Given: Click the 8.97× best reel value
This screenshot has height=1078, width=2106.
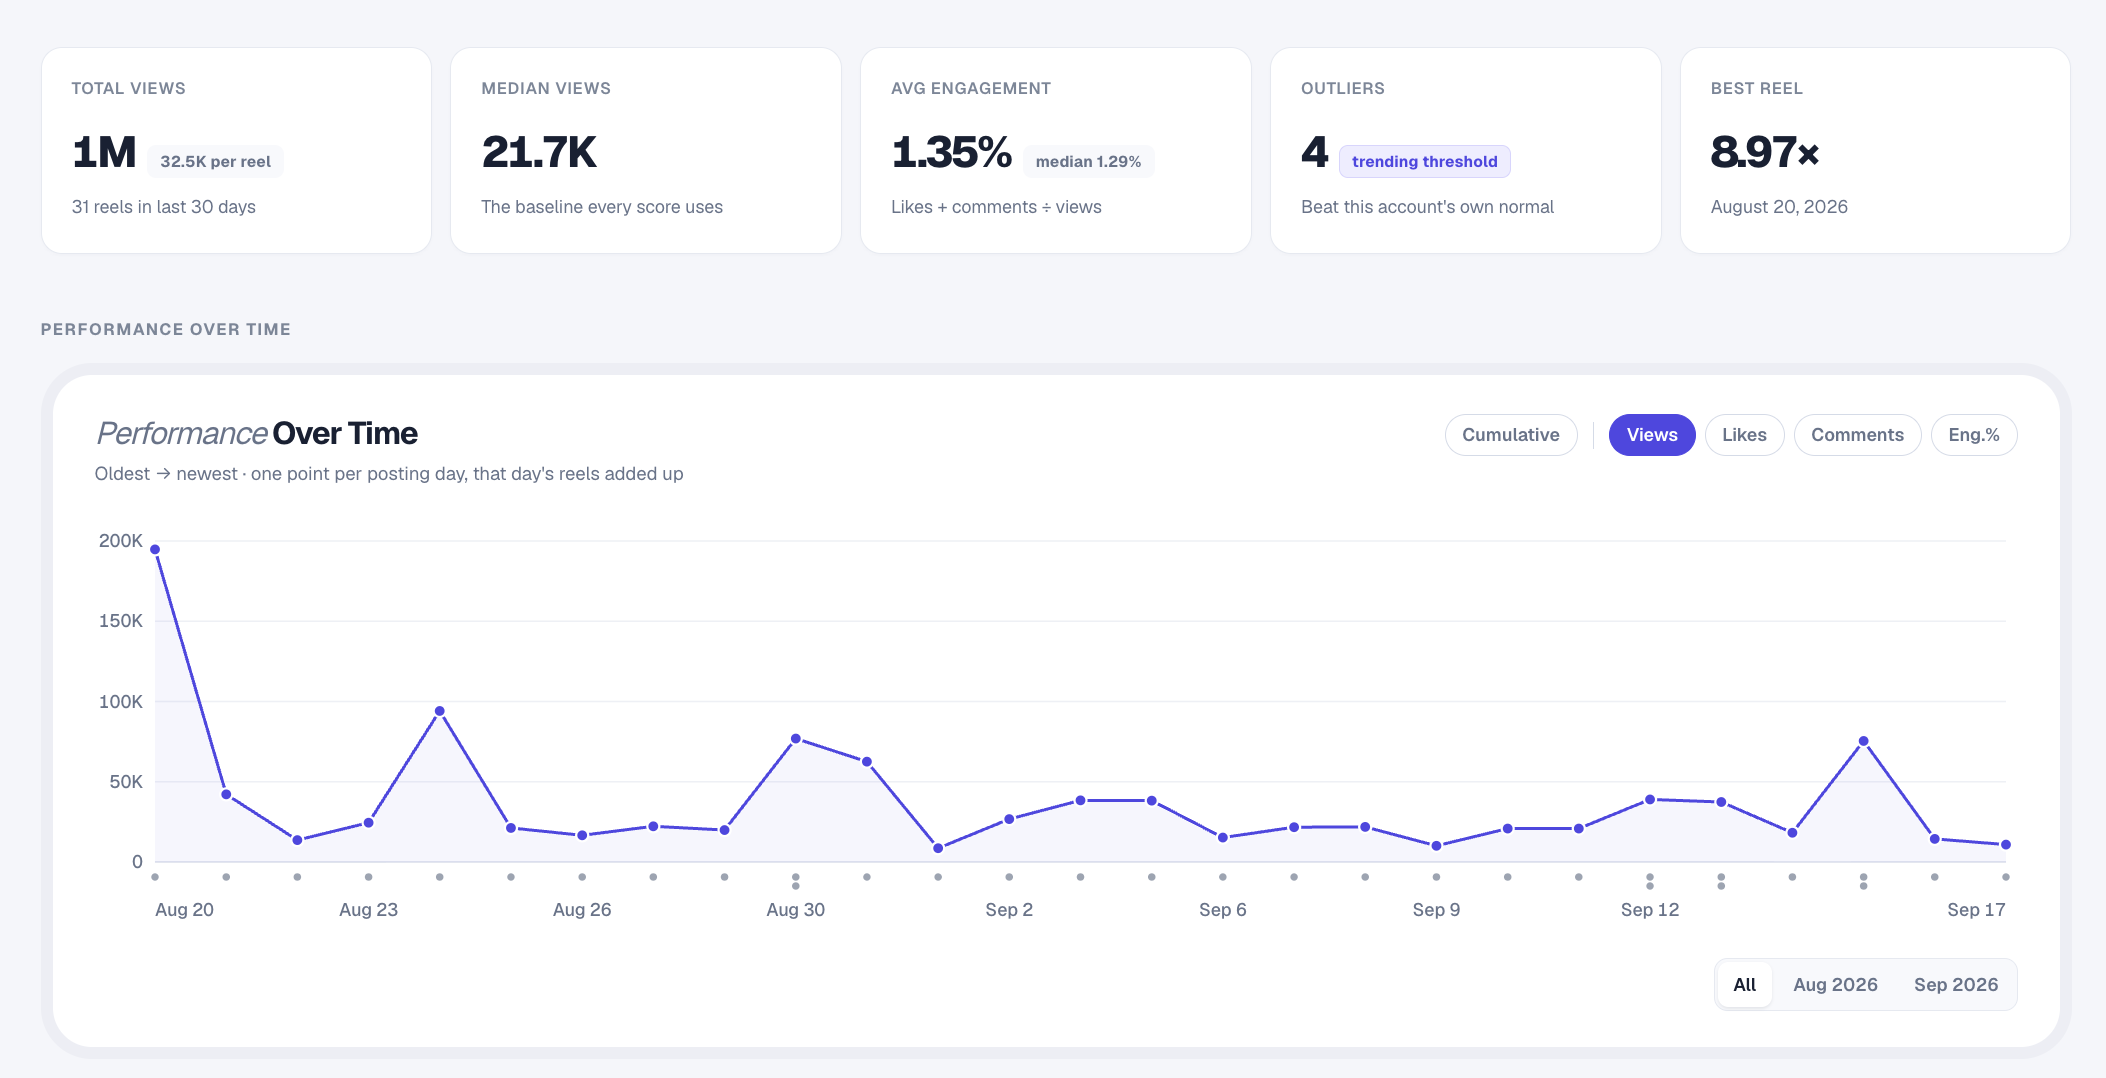Looking at the screenshot, I should (x=1765, y=152).
